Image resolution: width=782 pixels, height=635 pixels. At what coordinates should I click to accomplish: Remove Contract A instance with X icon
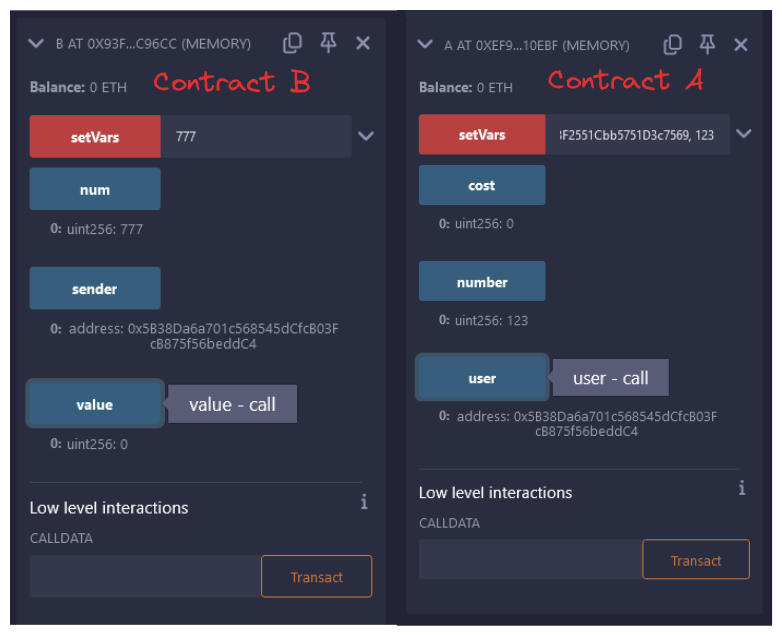(741, 44)
